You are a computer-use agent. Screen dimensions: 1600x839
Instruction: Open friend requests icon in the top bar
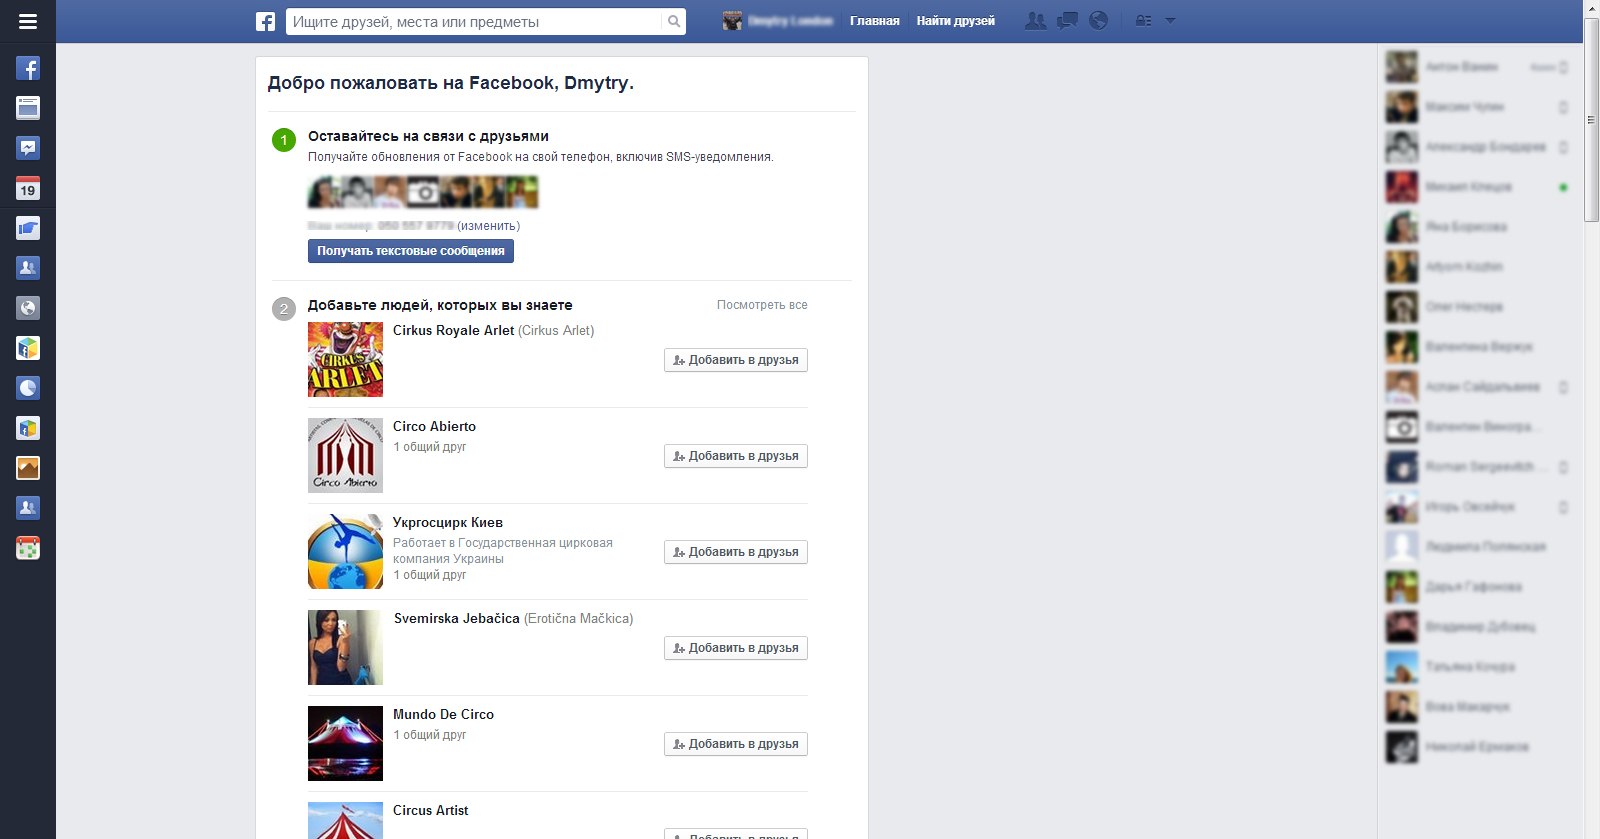pyautogui.click(x=1036, y=21)
